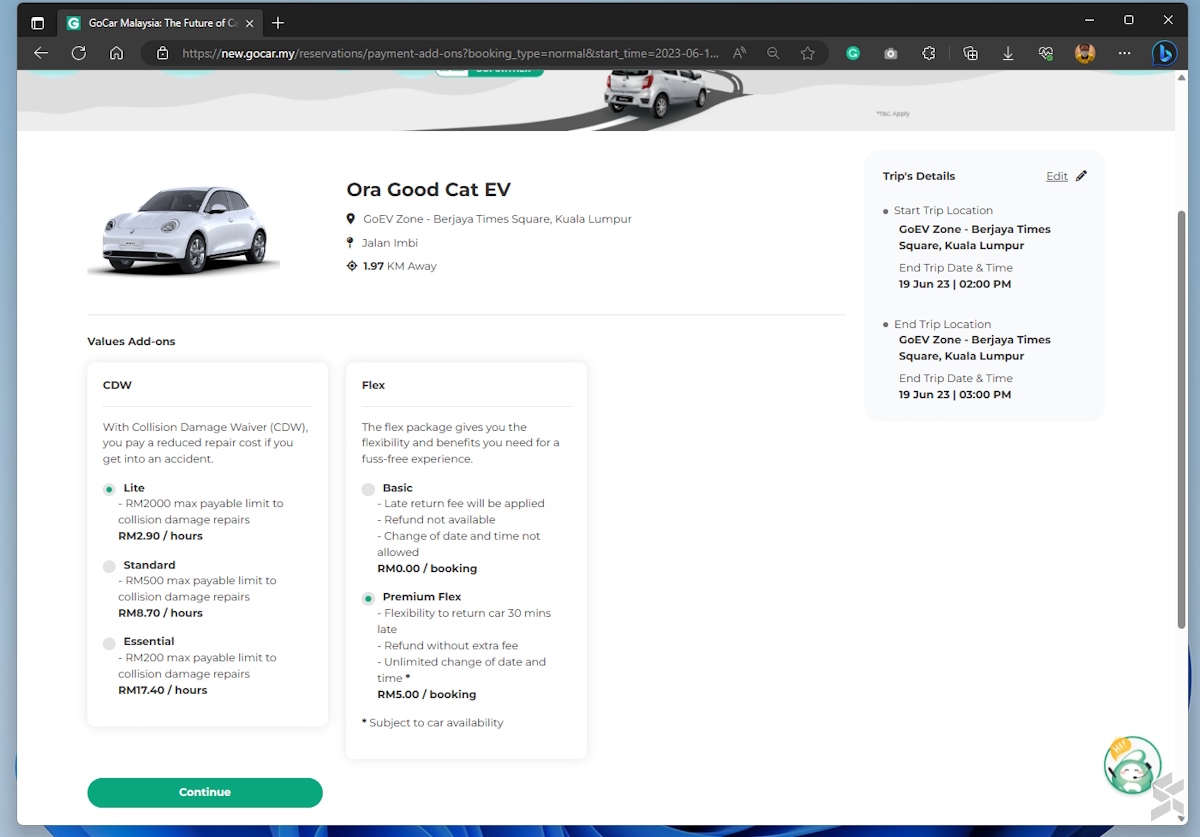
Task: Open Browser Essentials heart icon
Action: click(1046, 53)
